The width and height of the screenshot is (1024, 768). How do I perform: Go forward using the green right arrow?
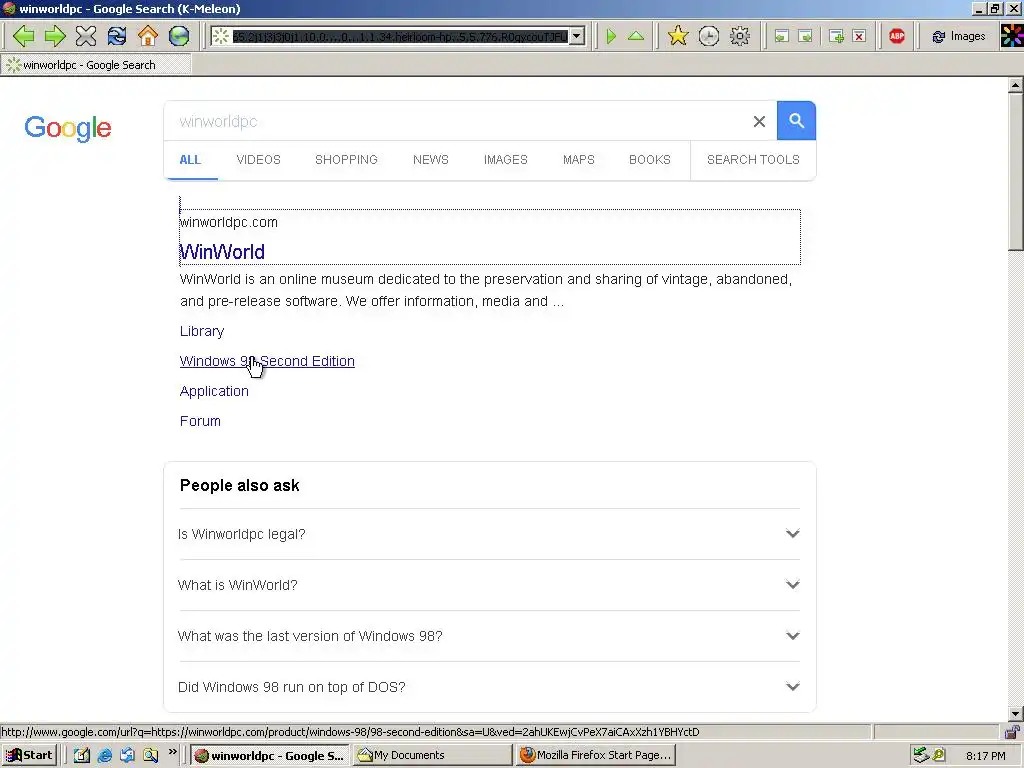tap(55, 36)
